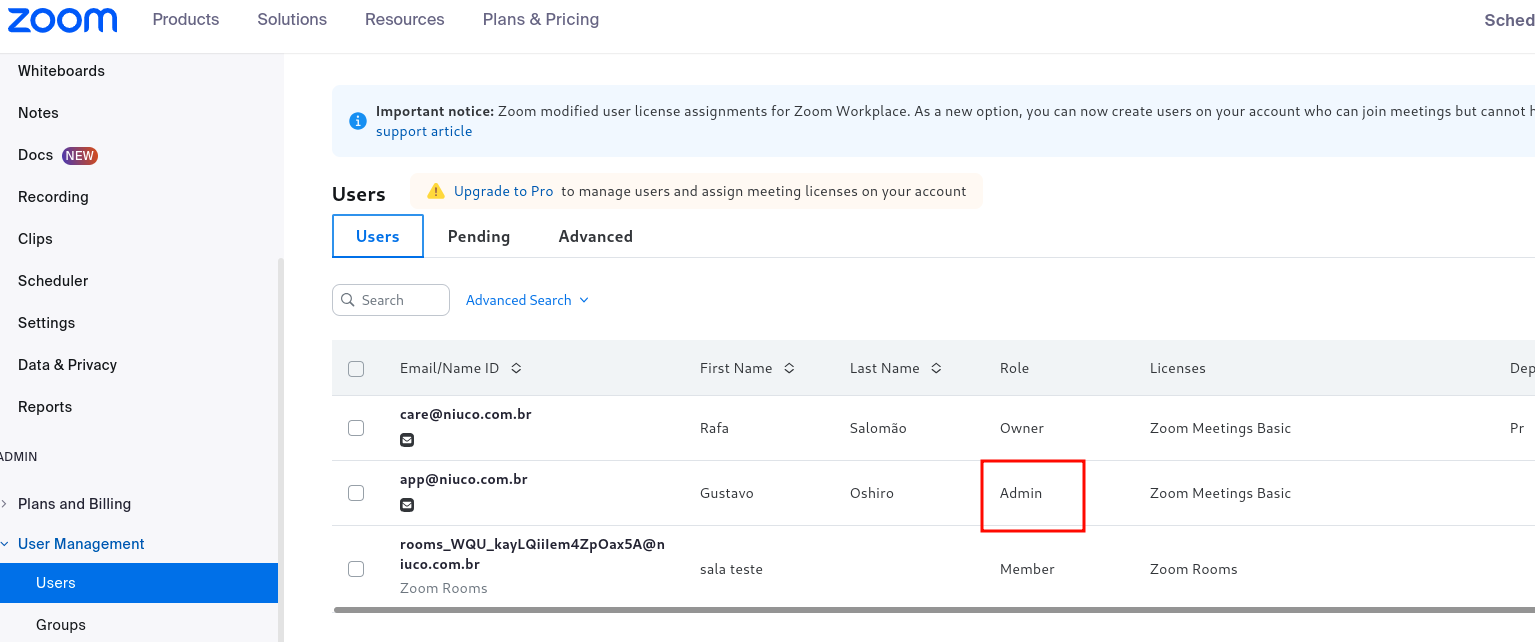Open the Resources menu
This screenshot has height=642, width=1535.
coord(405,19)
